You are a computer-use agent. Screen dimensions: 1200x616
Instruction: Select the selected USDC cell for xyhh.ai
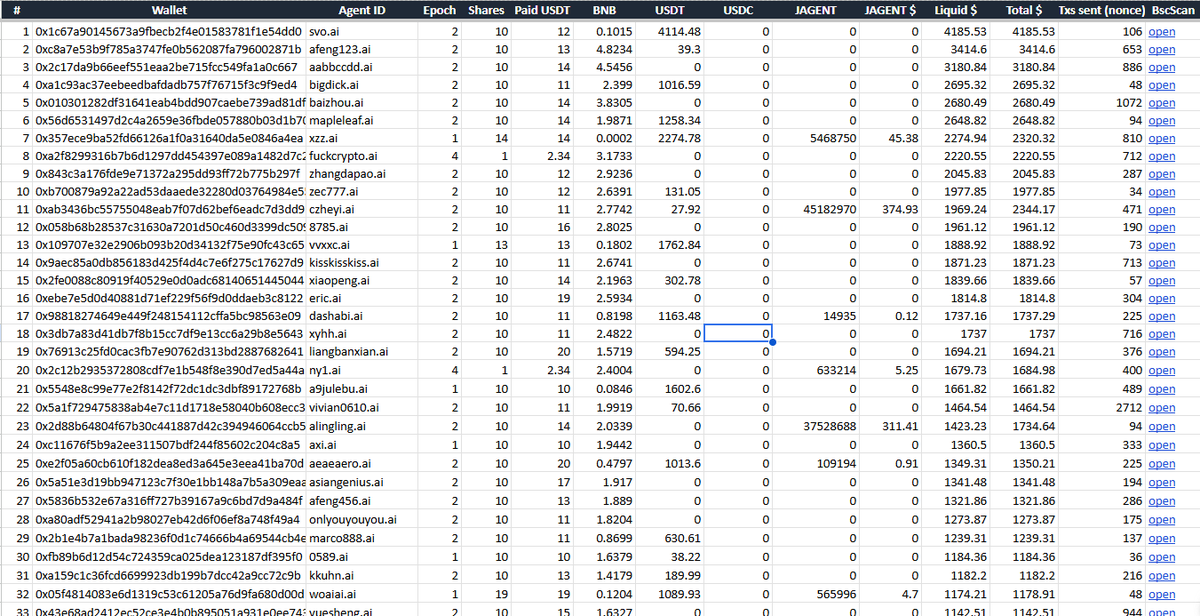click(739, 334)
